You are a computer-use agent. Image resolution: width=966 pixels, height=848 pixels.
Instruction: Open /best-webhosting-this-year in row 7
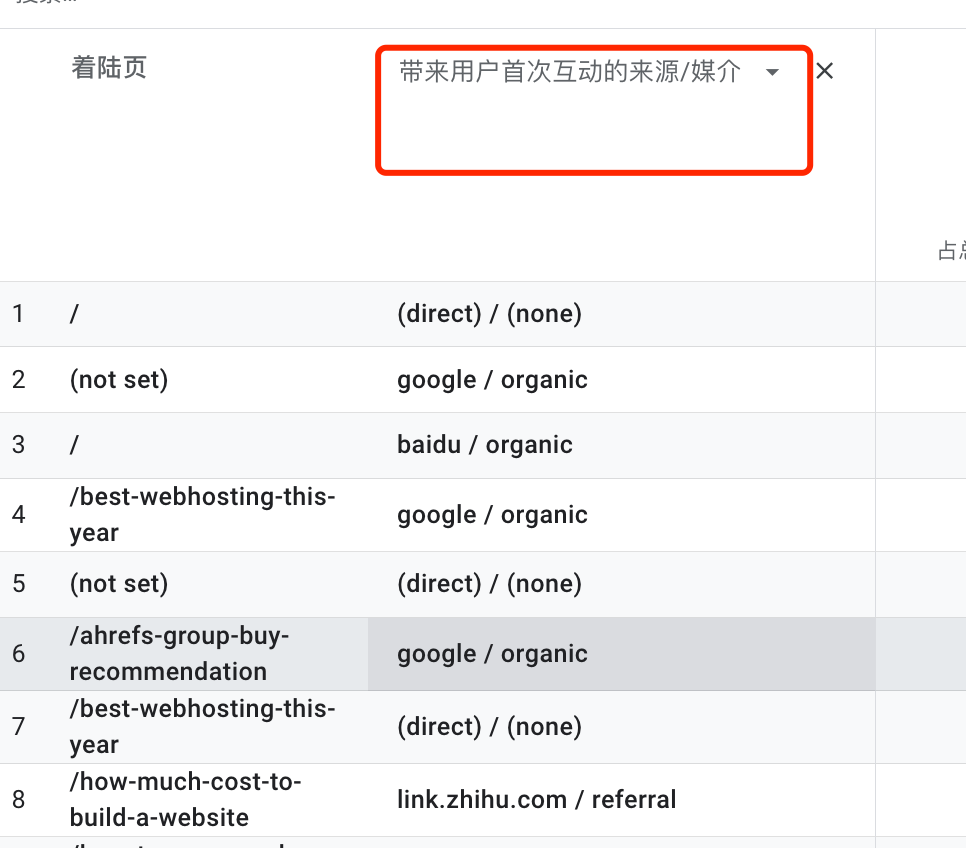[x=203, y=727]
